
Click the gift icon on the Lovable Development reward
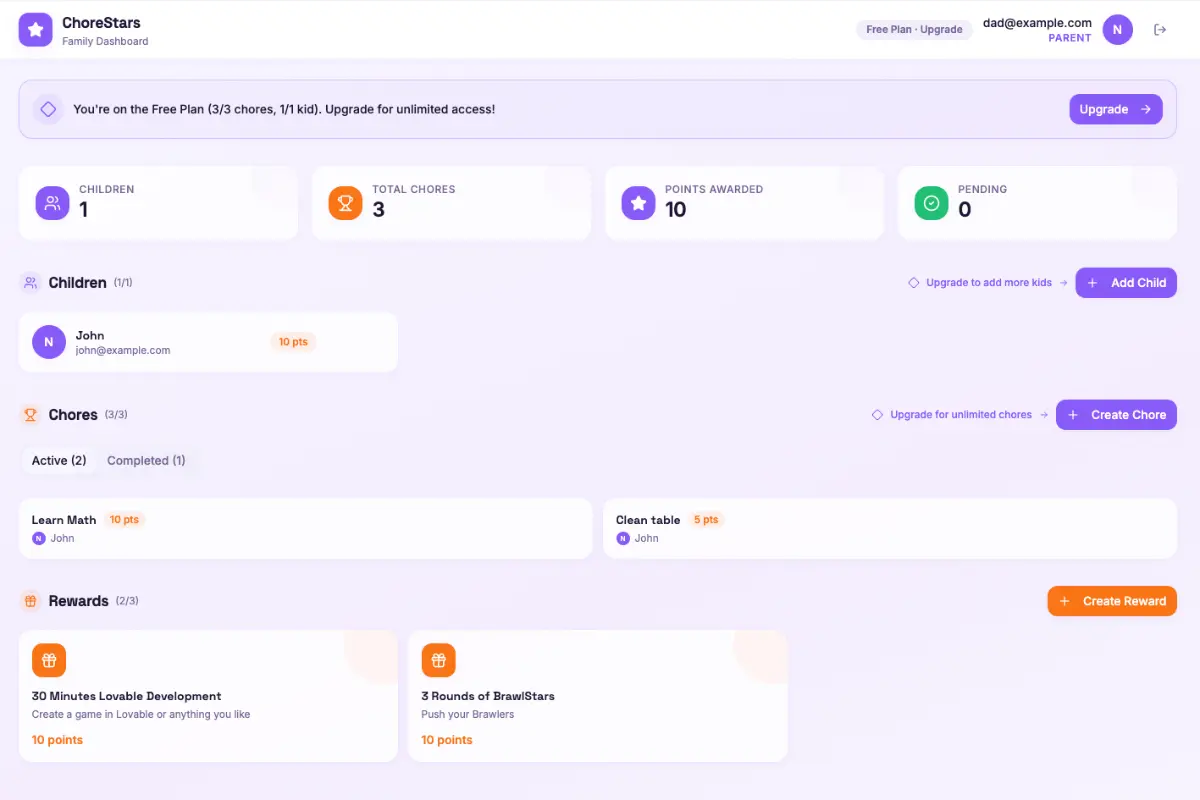coord(49,660)
